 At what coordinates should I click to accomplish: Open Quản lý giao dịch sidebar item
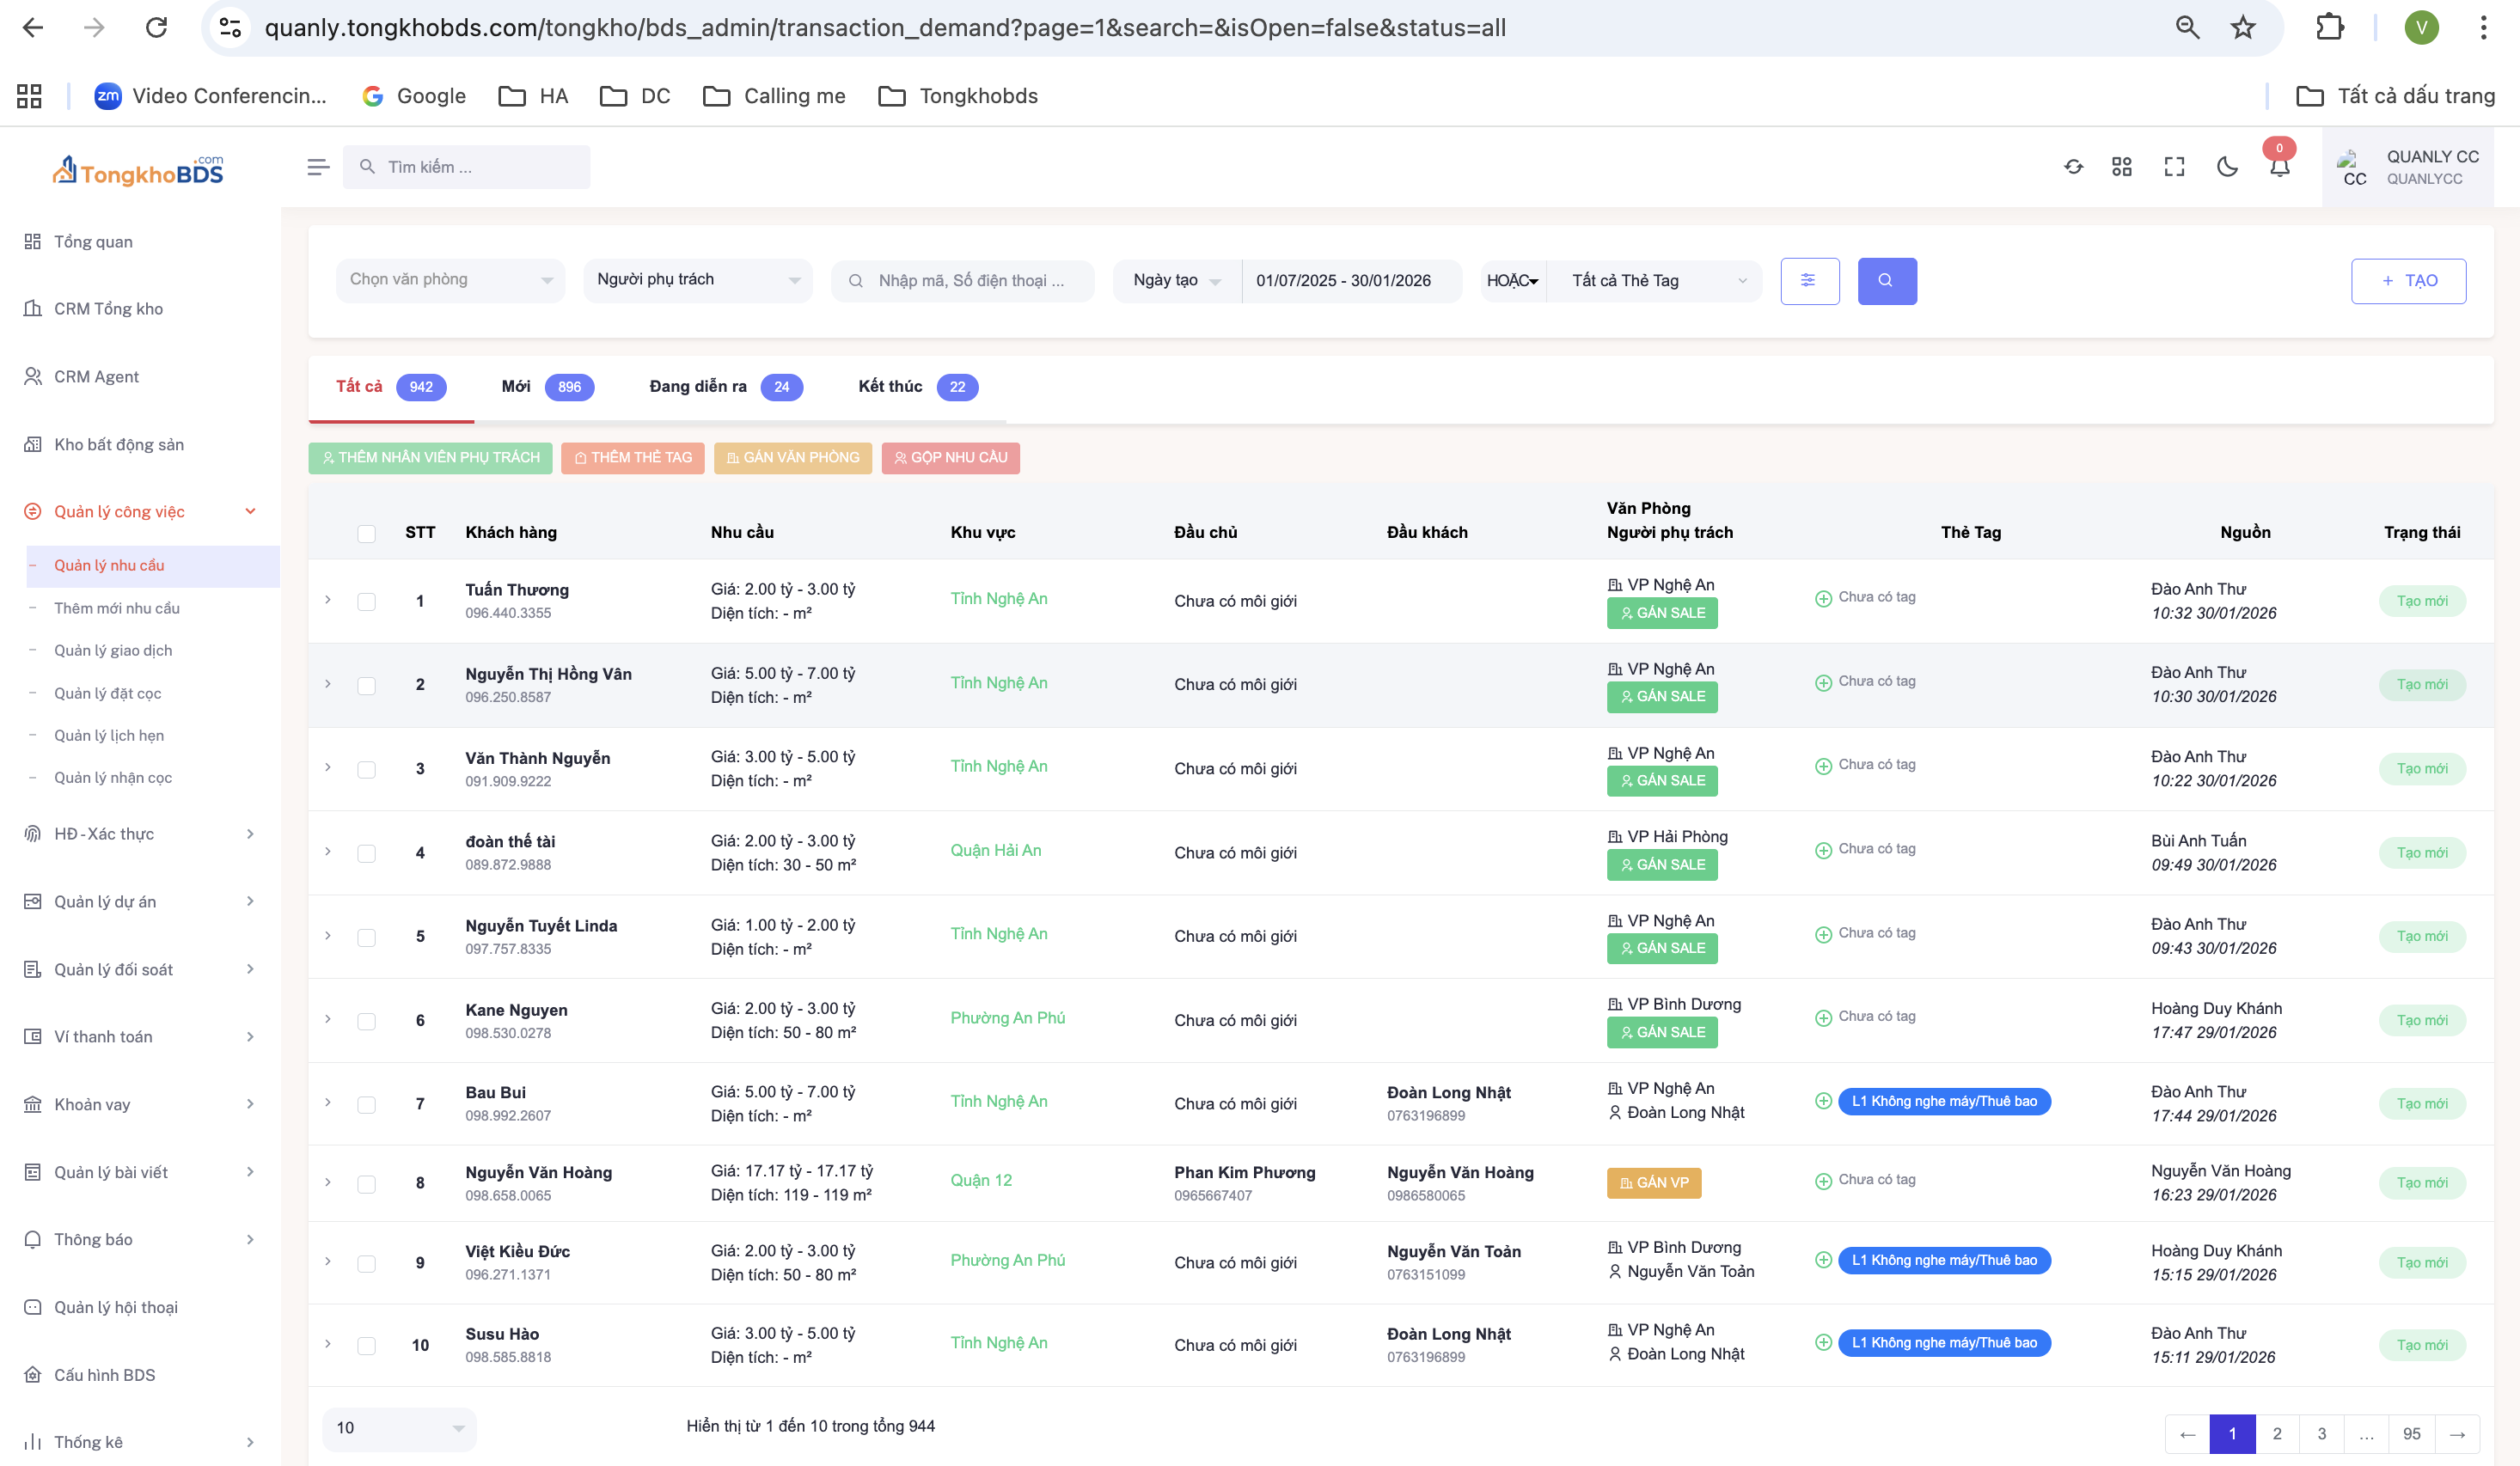tap(113, 650)
